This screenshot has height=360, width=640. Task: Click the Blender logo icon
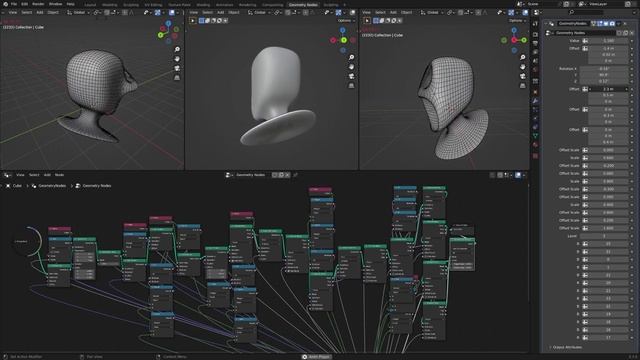pyautogui.click(x=5, y=4)
